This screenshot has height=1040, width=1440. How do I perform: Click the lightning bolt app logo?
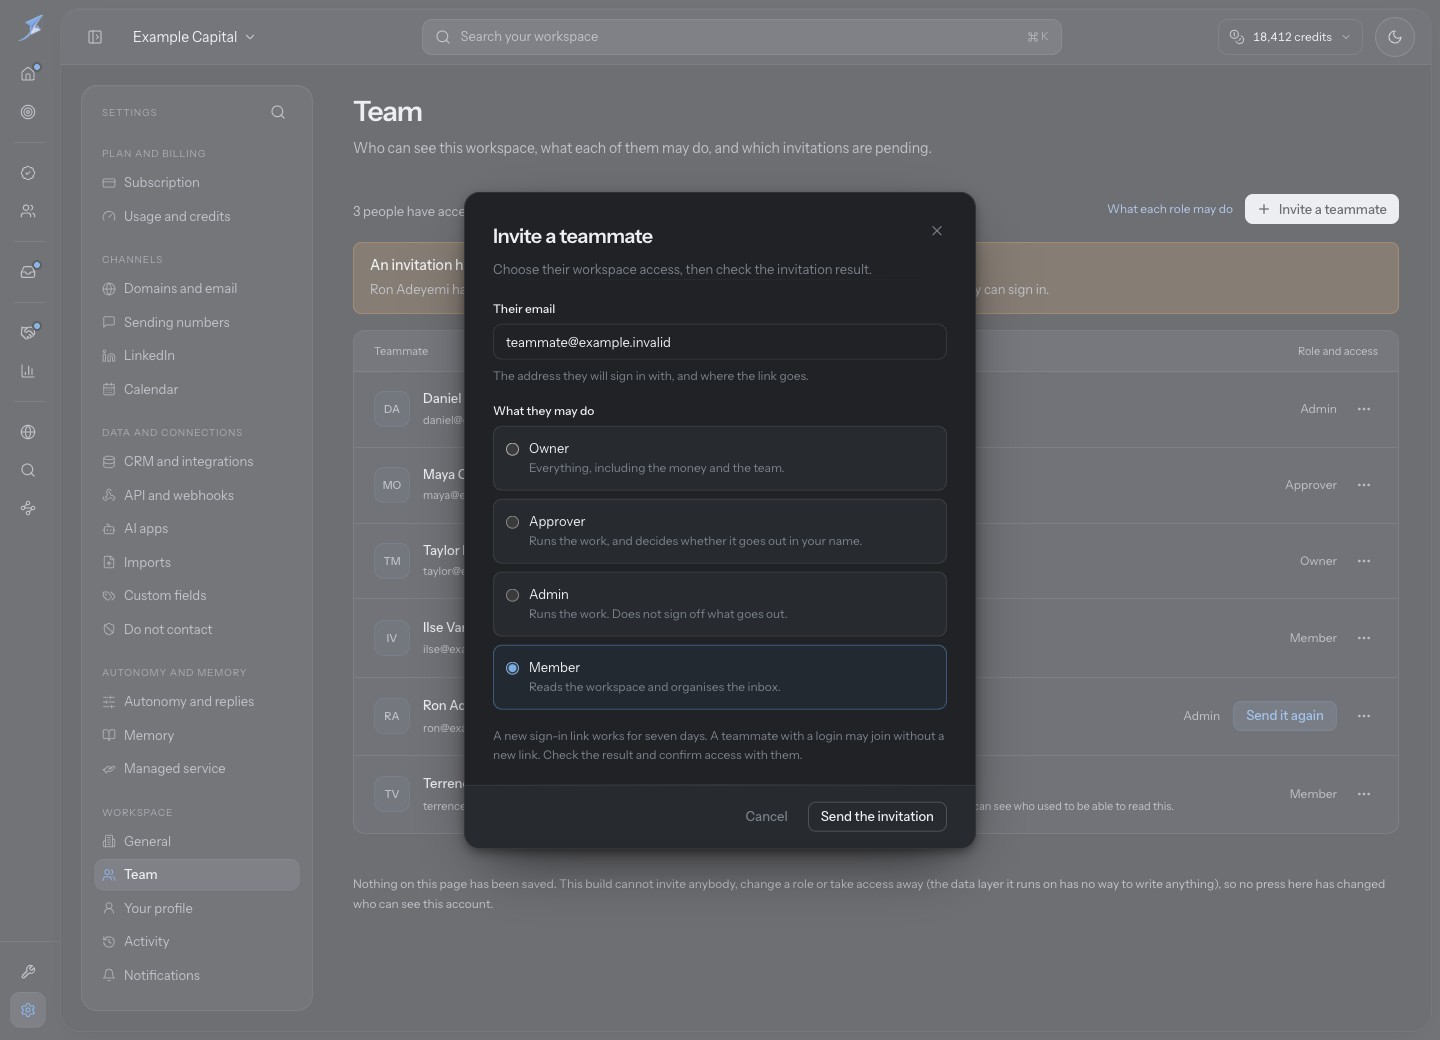click(30, 27)
